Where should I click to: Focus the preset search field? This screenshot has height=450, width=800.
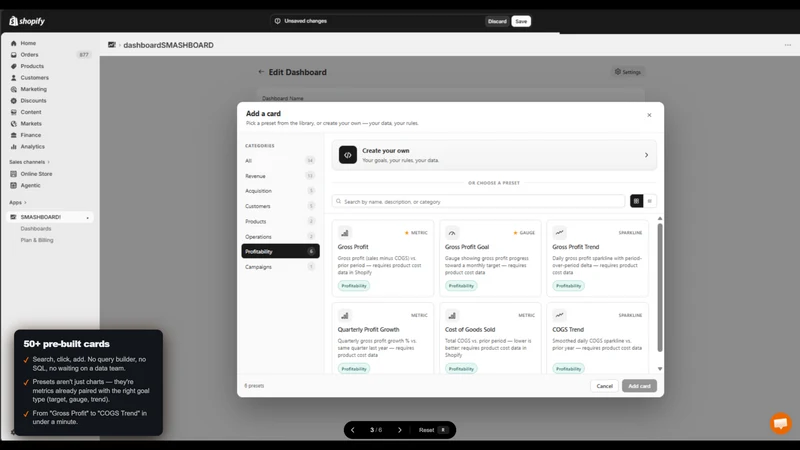click(x=478, y=202)
